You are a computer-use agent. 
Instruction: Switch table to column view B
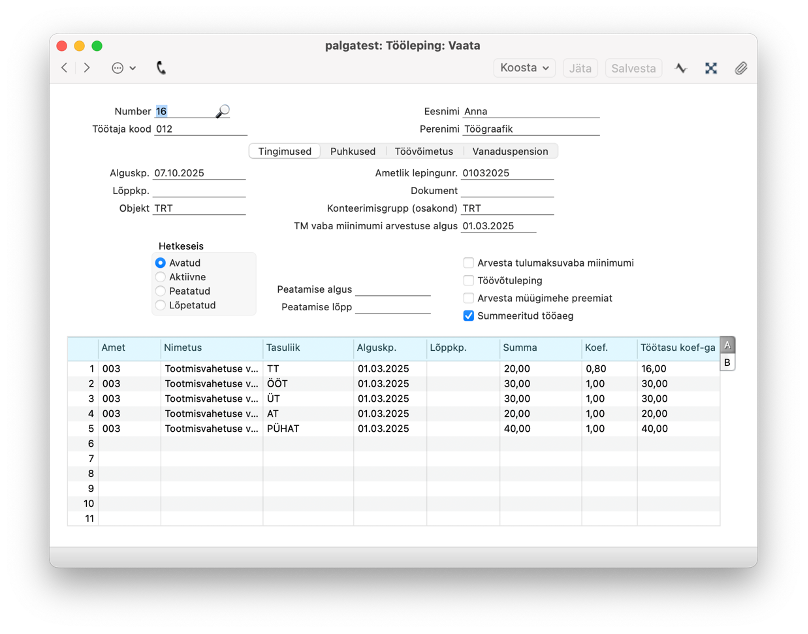tap(727, 362)
